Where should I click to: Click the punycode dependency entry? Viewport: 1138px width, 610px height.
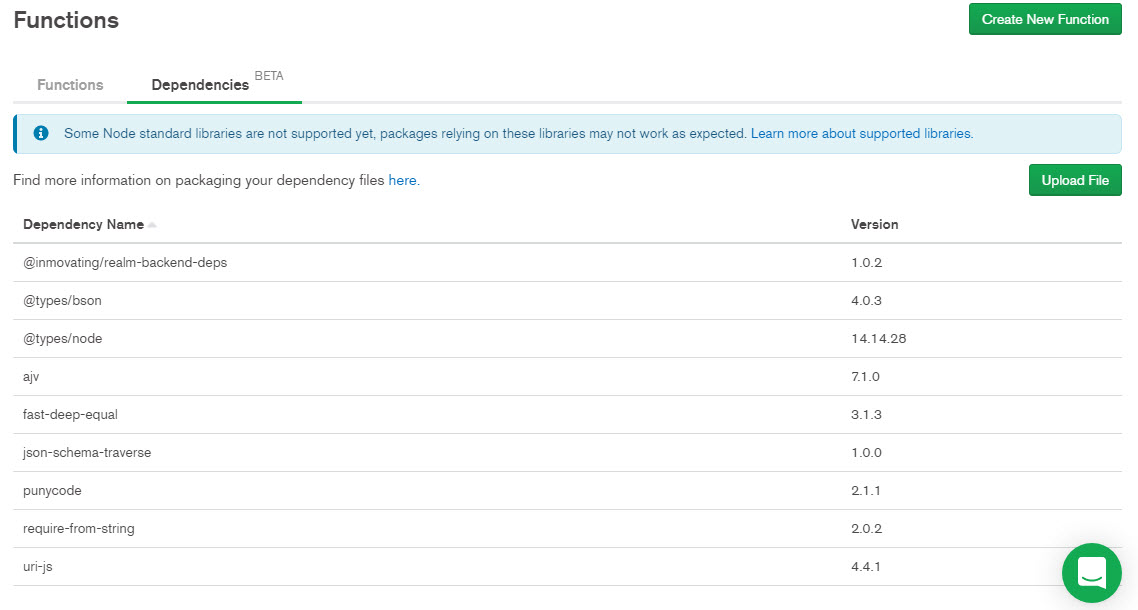coord(52,491)
